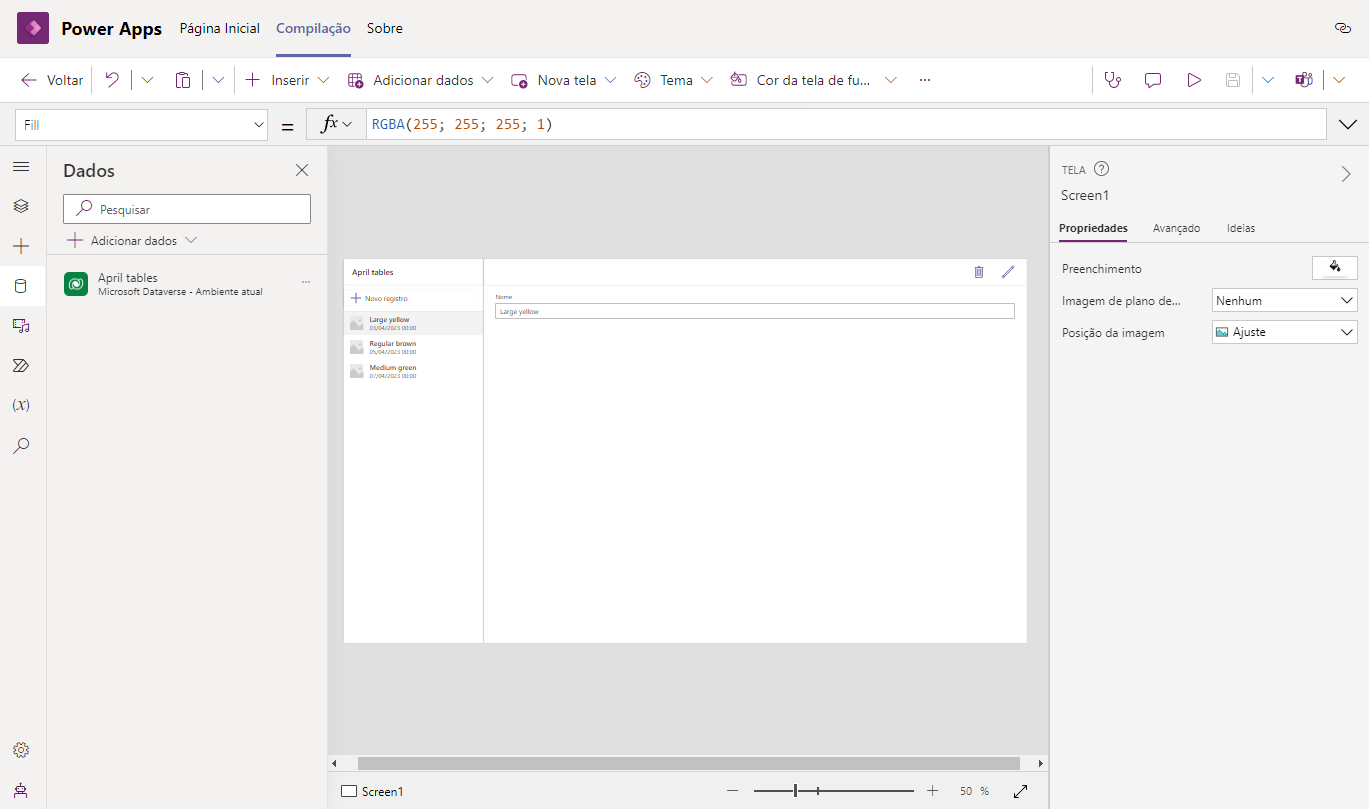This screenshot has height=809, width=1369.
Task: Click the save disk icon
Action: (1233, 80)
